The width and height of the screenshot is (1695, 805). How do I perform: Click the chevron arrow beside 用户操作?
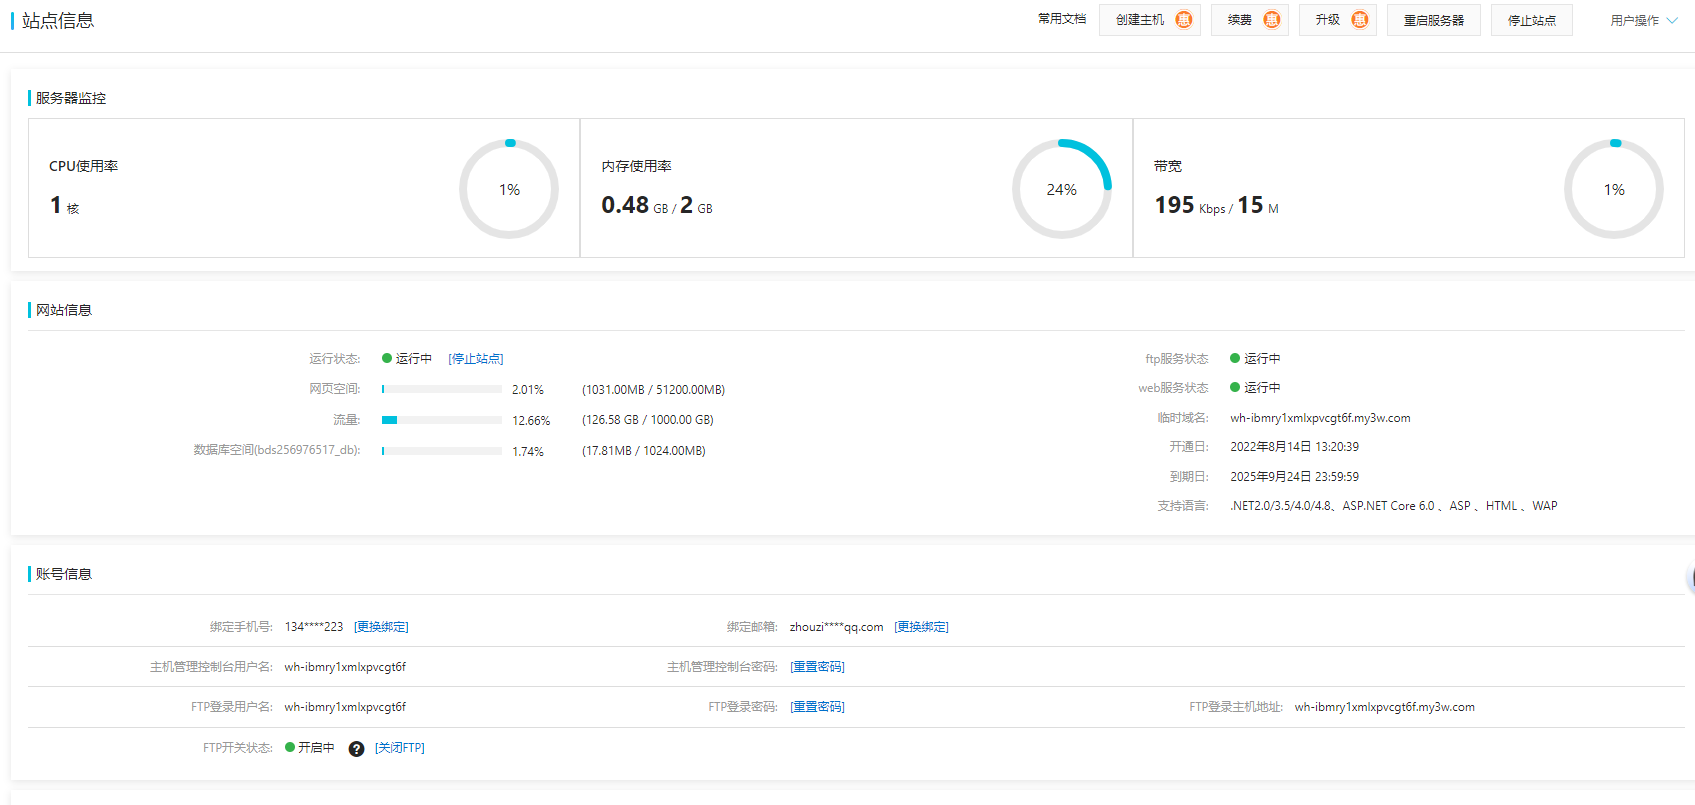pyautogui.click(x=1672, y=20)
